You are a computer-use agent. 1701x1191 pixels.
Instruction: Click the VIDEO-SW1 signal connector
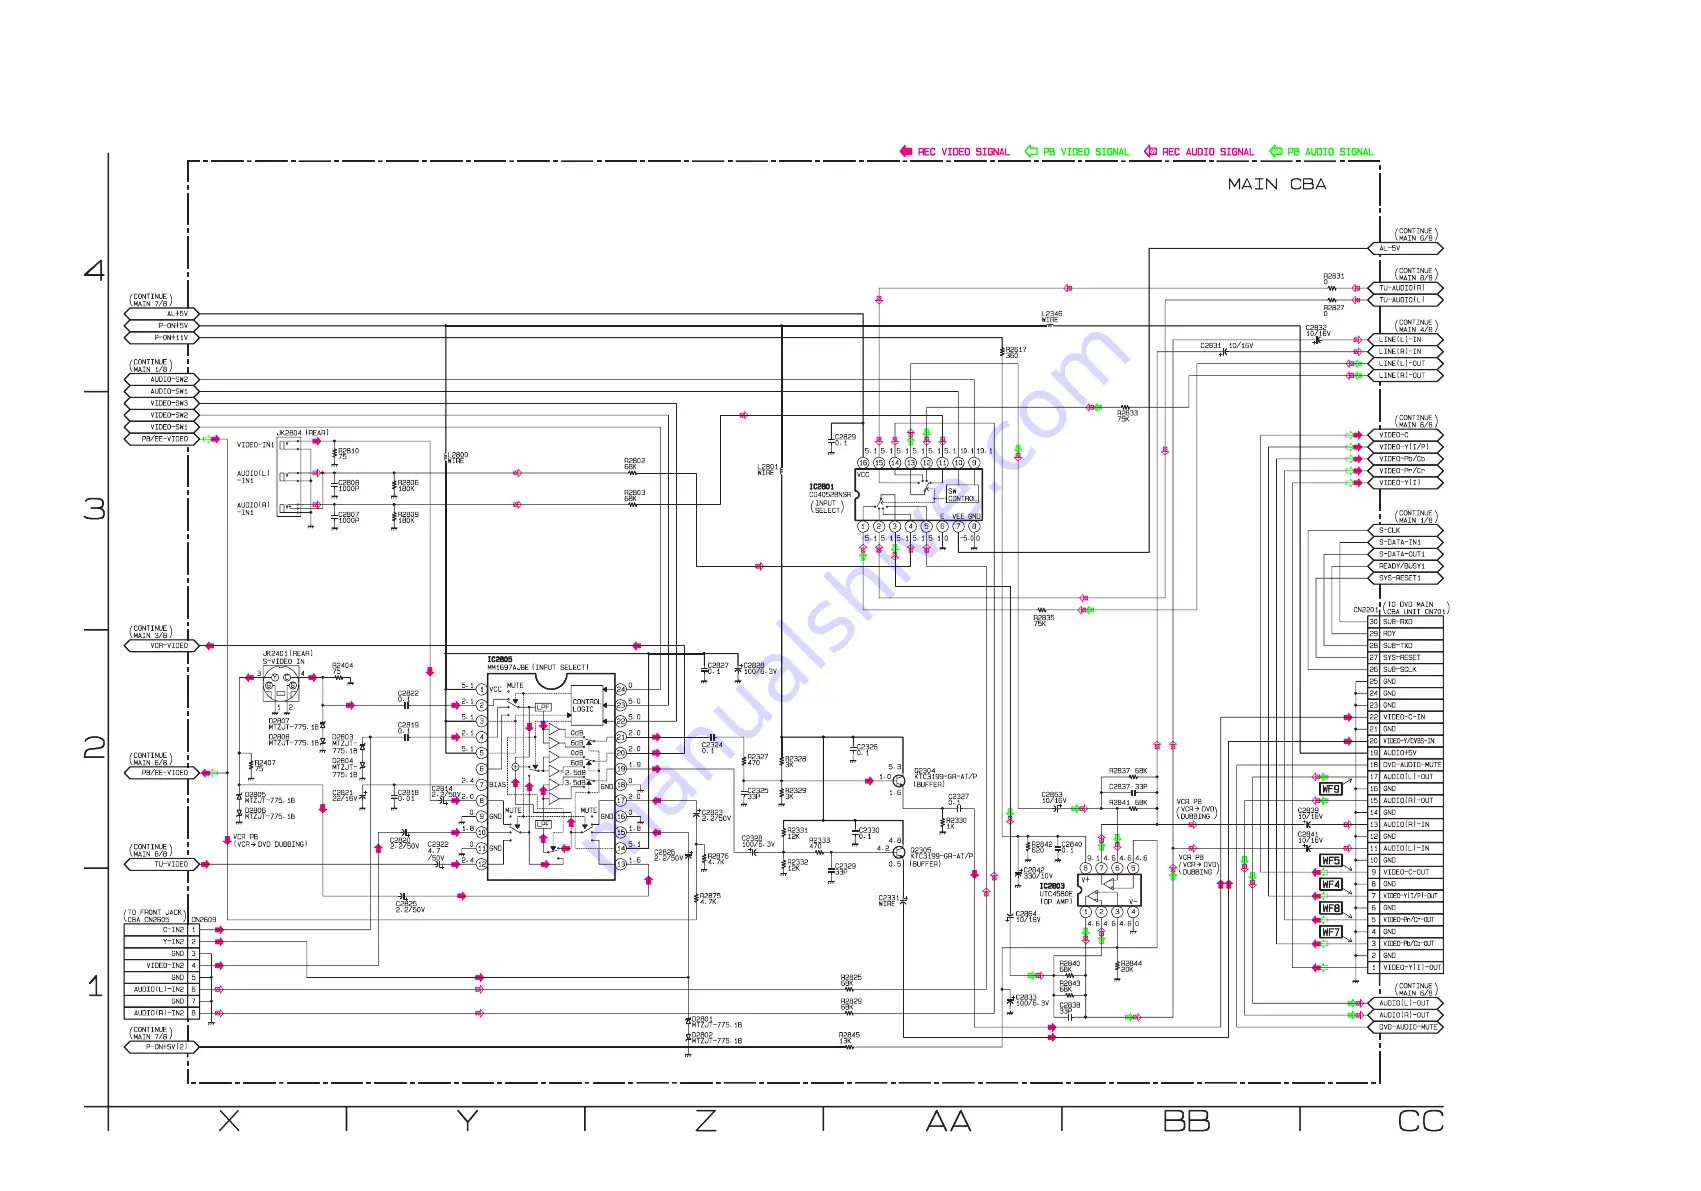click(162, 427)
